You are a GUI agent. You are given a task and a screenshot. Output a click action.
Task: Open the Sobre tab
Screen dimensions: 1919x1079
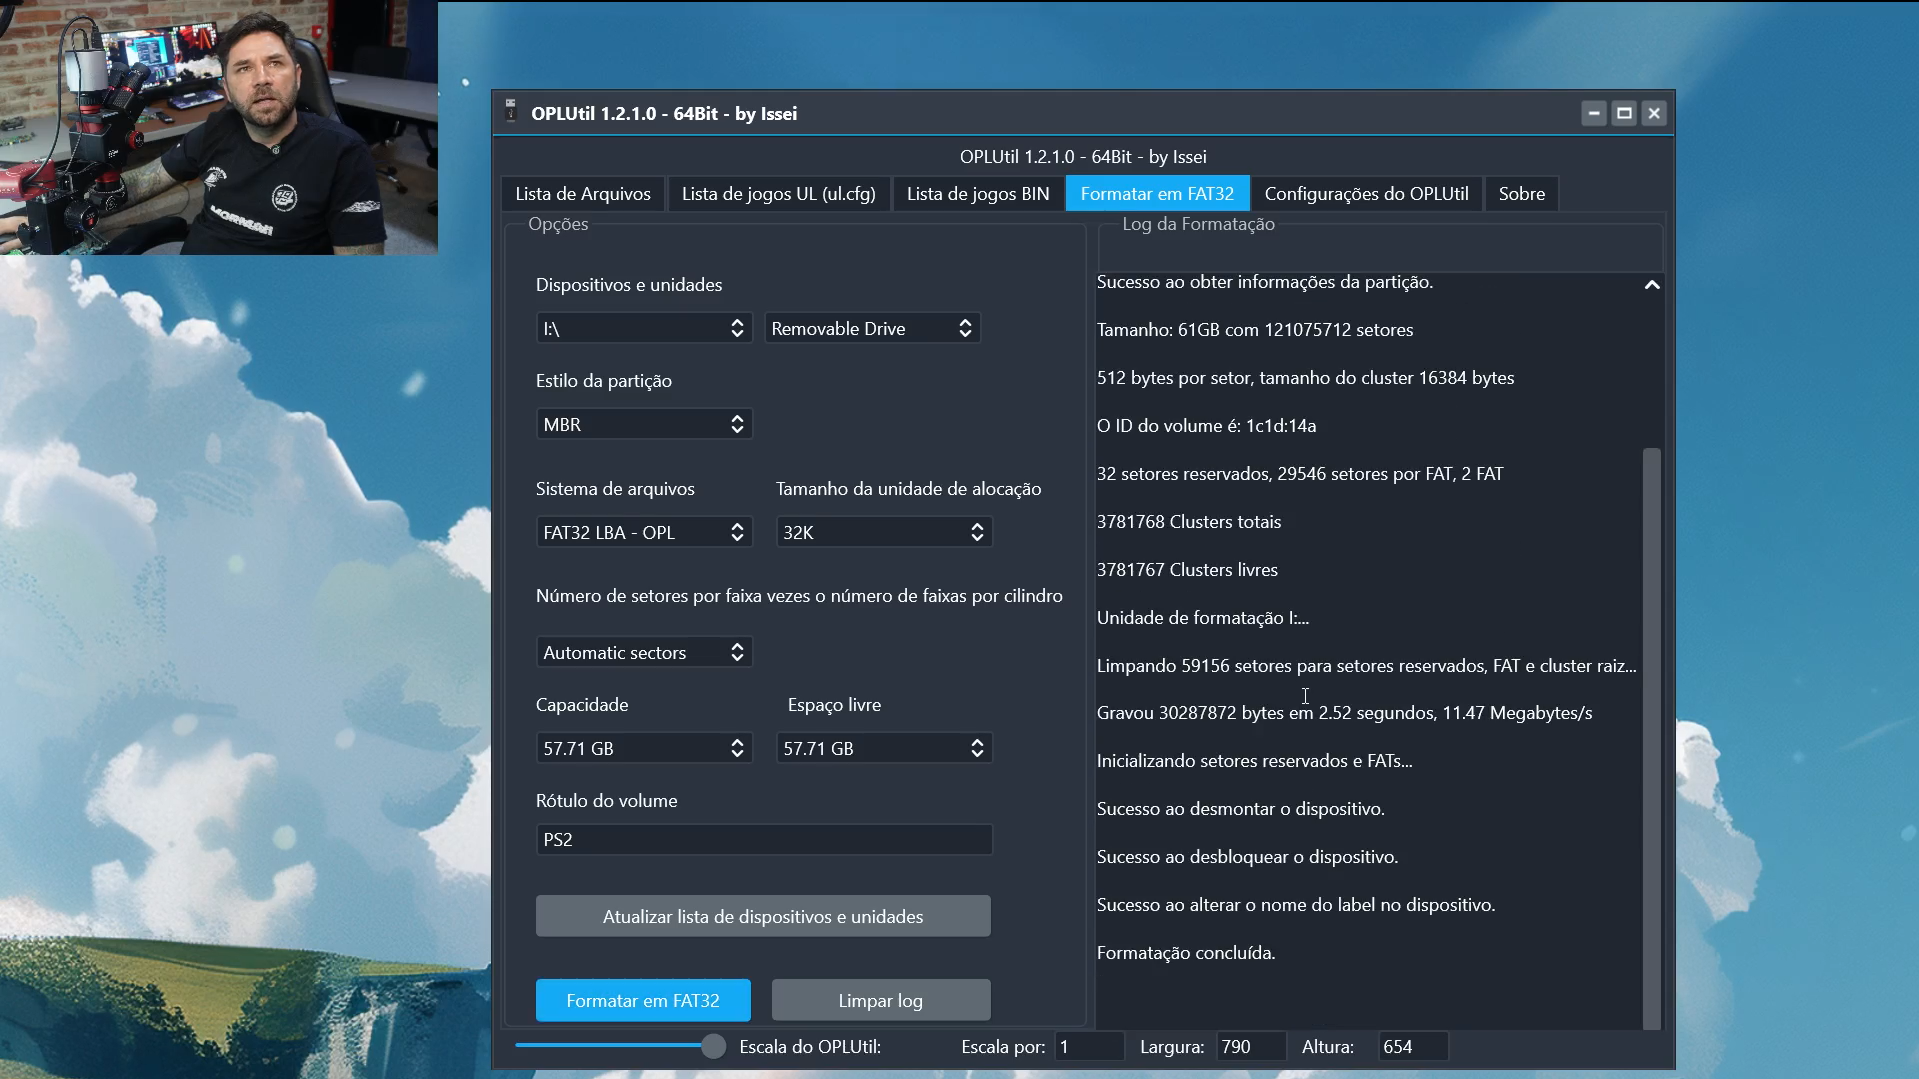(x=1521, y=193)
